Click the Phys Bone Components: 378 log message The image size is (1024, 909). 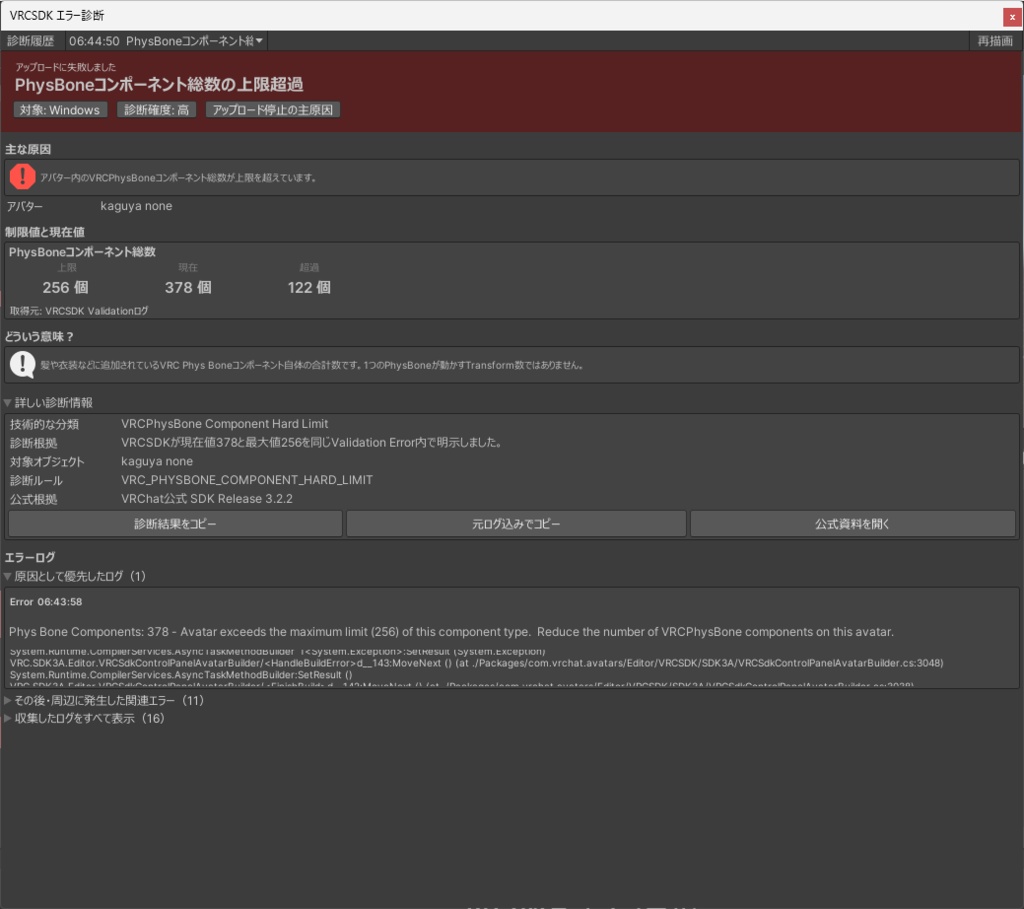451,632
